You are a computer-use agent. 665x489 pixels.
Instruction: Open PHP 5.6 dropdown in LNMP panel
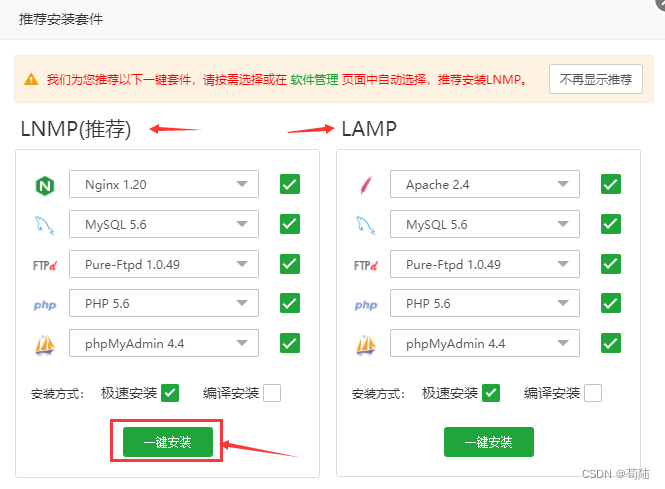point(164,303)
